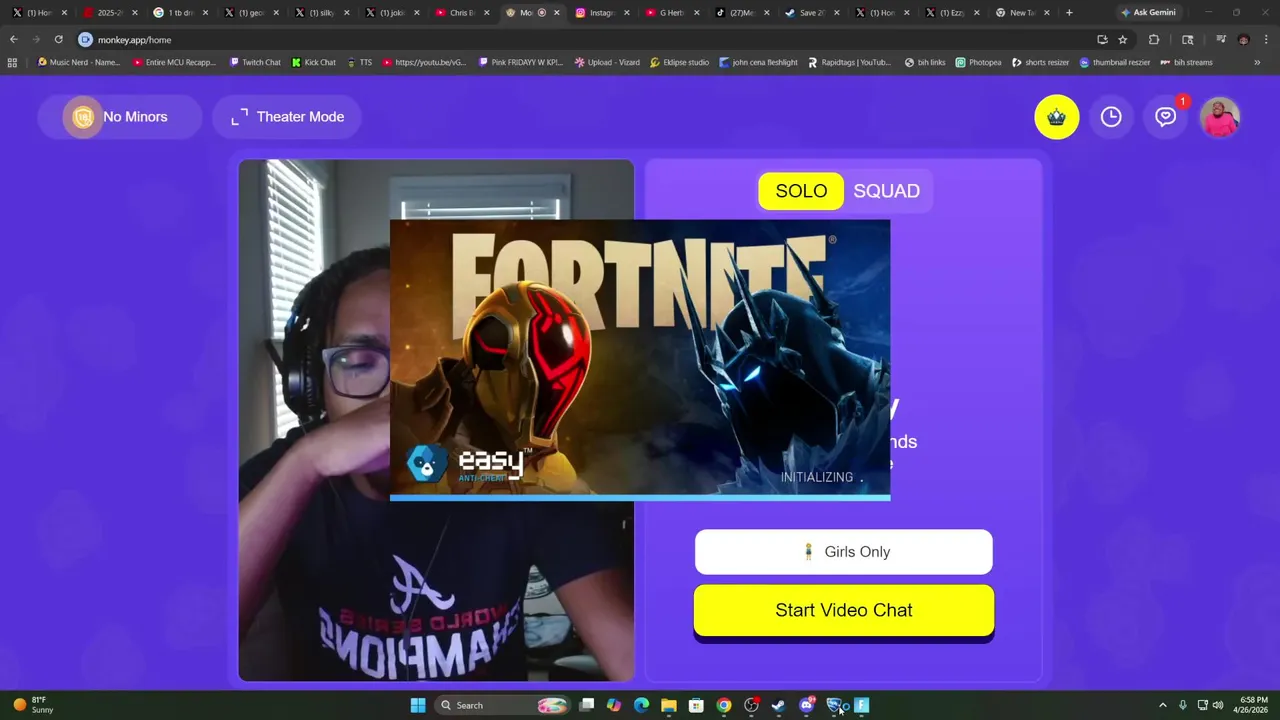The height and width of the screenshot is (720, 1280).
Task: Open TTS bookmark
Action: click(359, 62)
